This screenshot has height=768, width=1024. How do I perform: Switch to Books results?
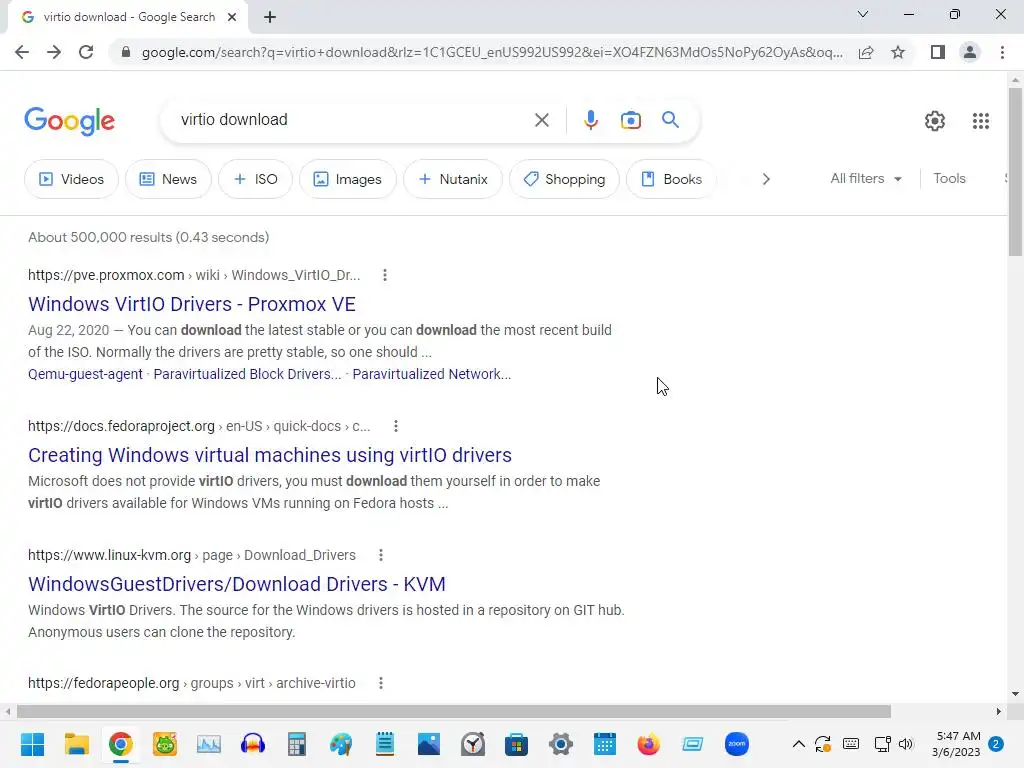[671, 179]
